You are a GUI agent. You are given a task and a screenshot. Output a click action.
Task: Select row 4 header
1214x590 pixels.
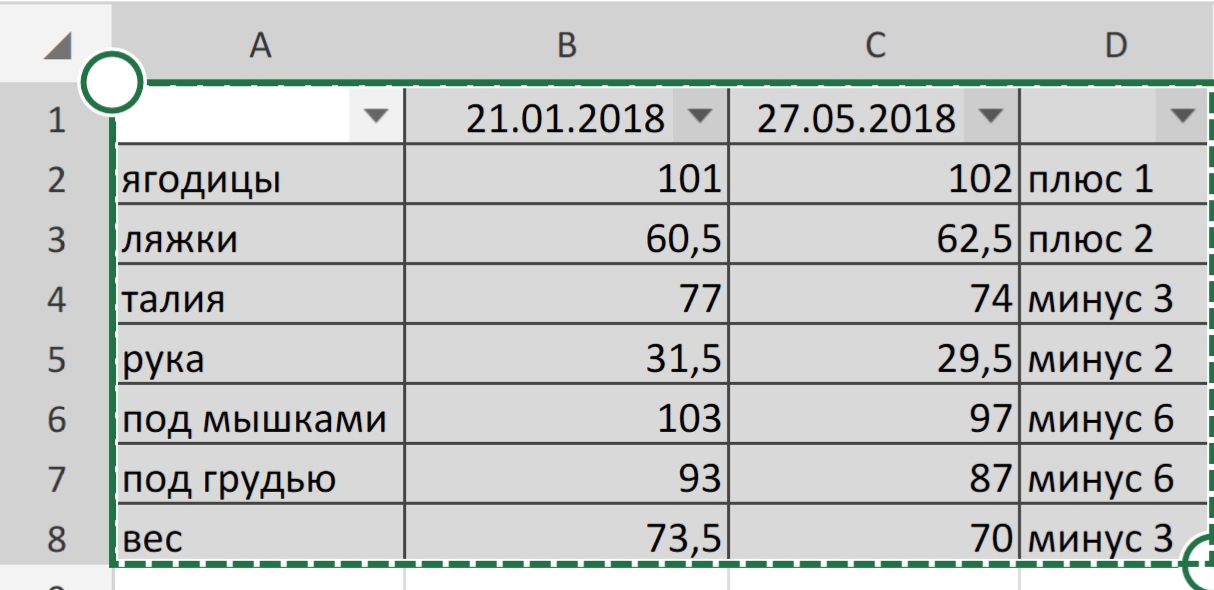55,299
